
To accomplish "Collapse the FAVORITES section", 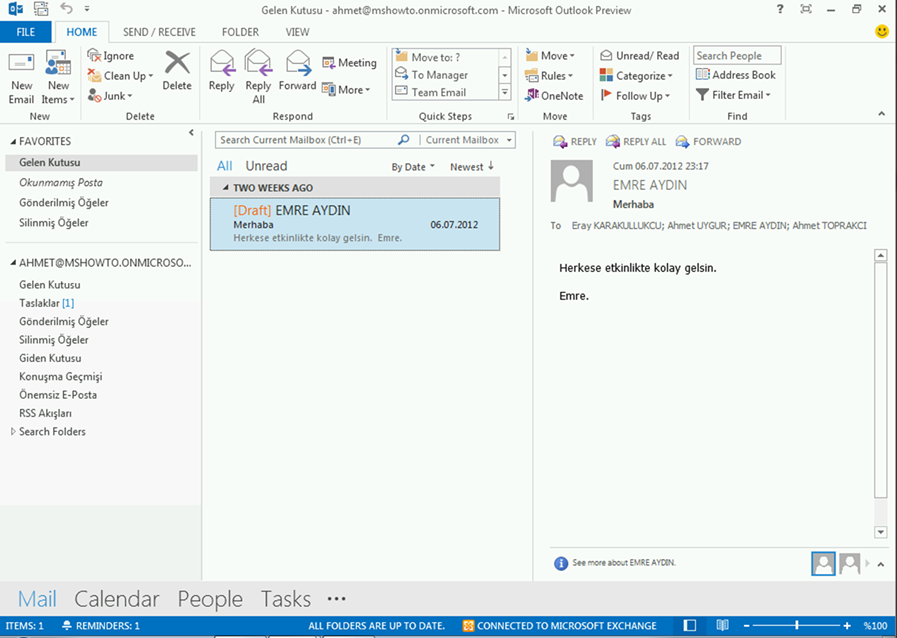I will tap(13, 141).
